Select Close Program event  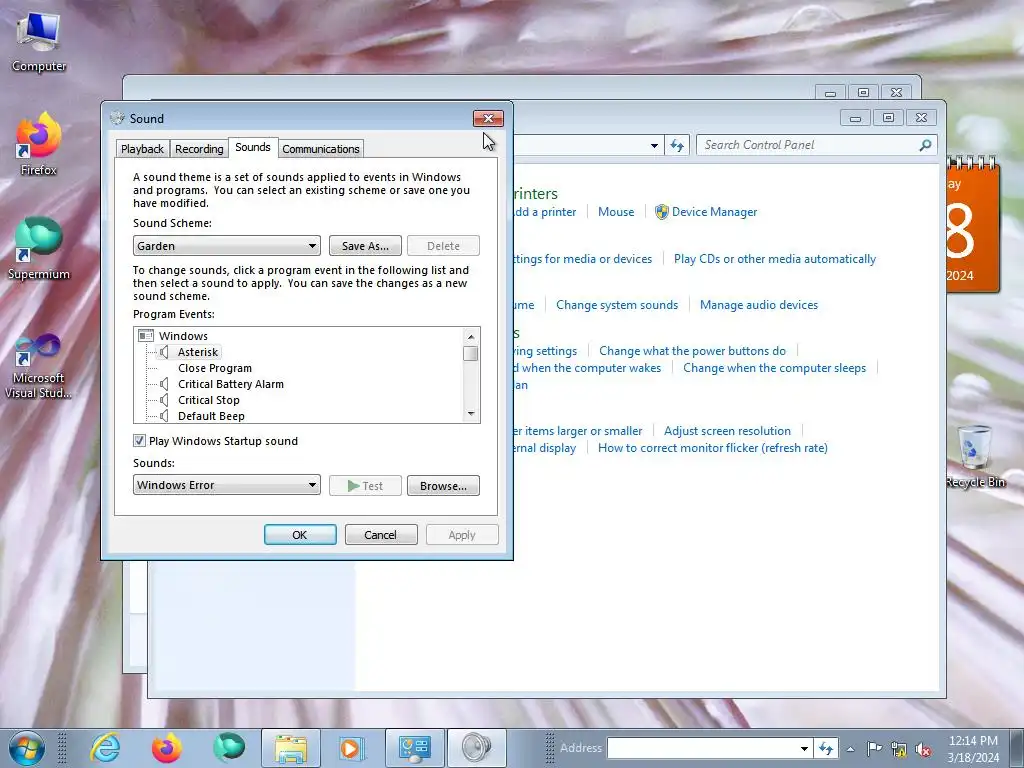click(215, 368)
